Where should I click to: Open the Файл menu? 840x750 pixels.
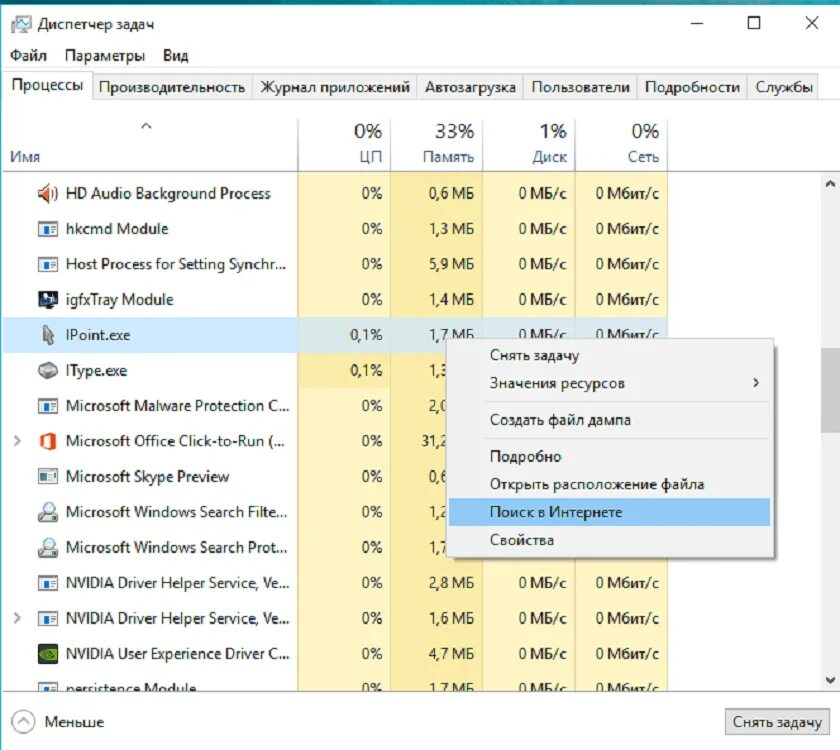coord(28,56)
